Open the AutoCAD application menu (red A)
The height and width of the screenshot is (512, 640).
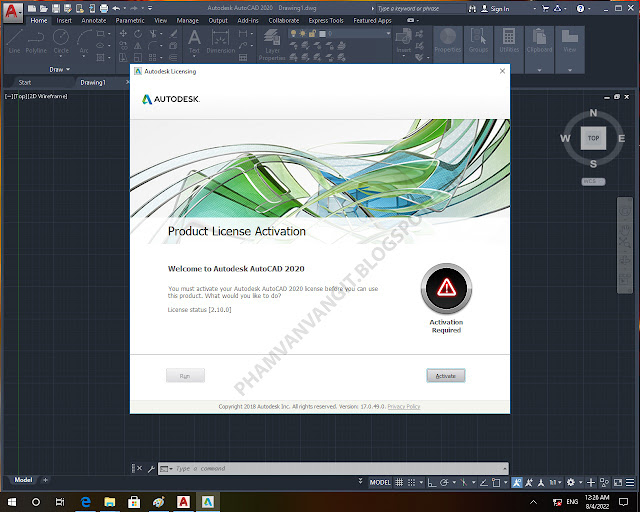coord(12,12)
